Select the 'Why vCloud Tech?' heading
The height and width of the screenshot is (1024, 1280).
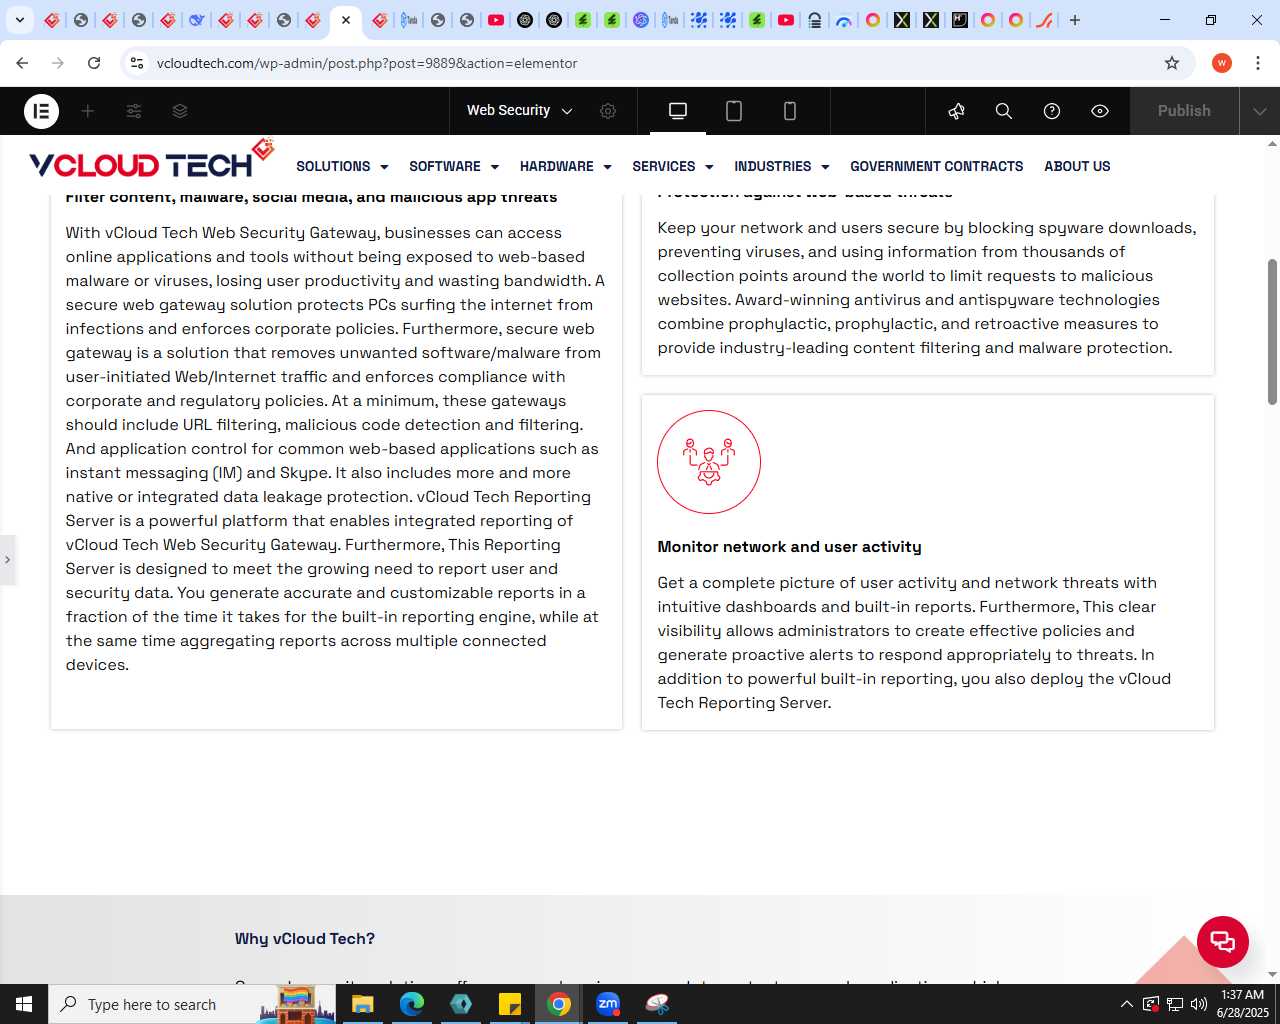click(305, 939)
